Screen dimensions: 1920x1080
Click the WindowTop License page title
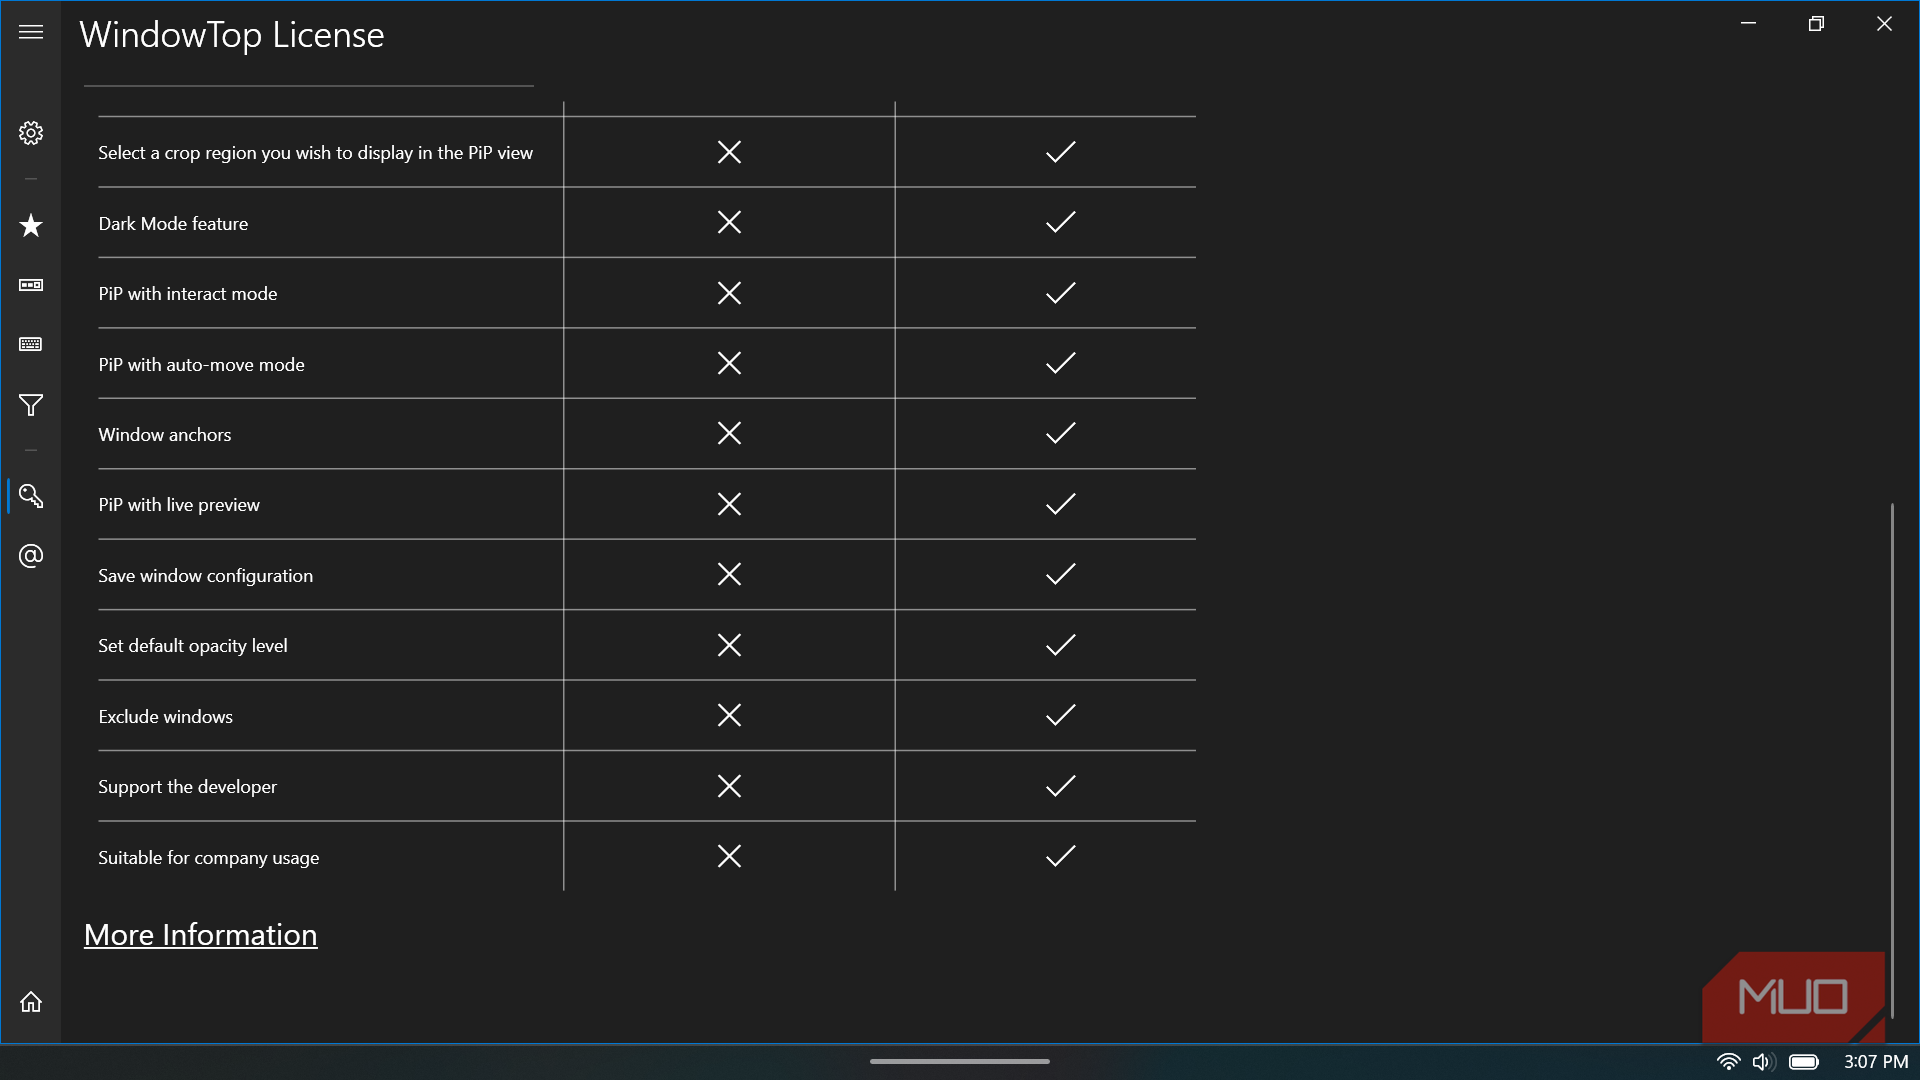pos(232,35)
